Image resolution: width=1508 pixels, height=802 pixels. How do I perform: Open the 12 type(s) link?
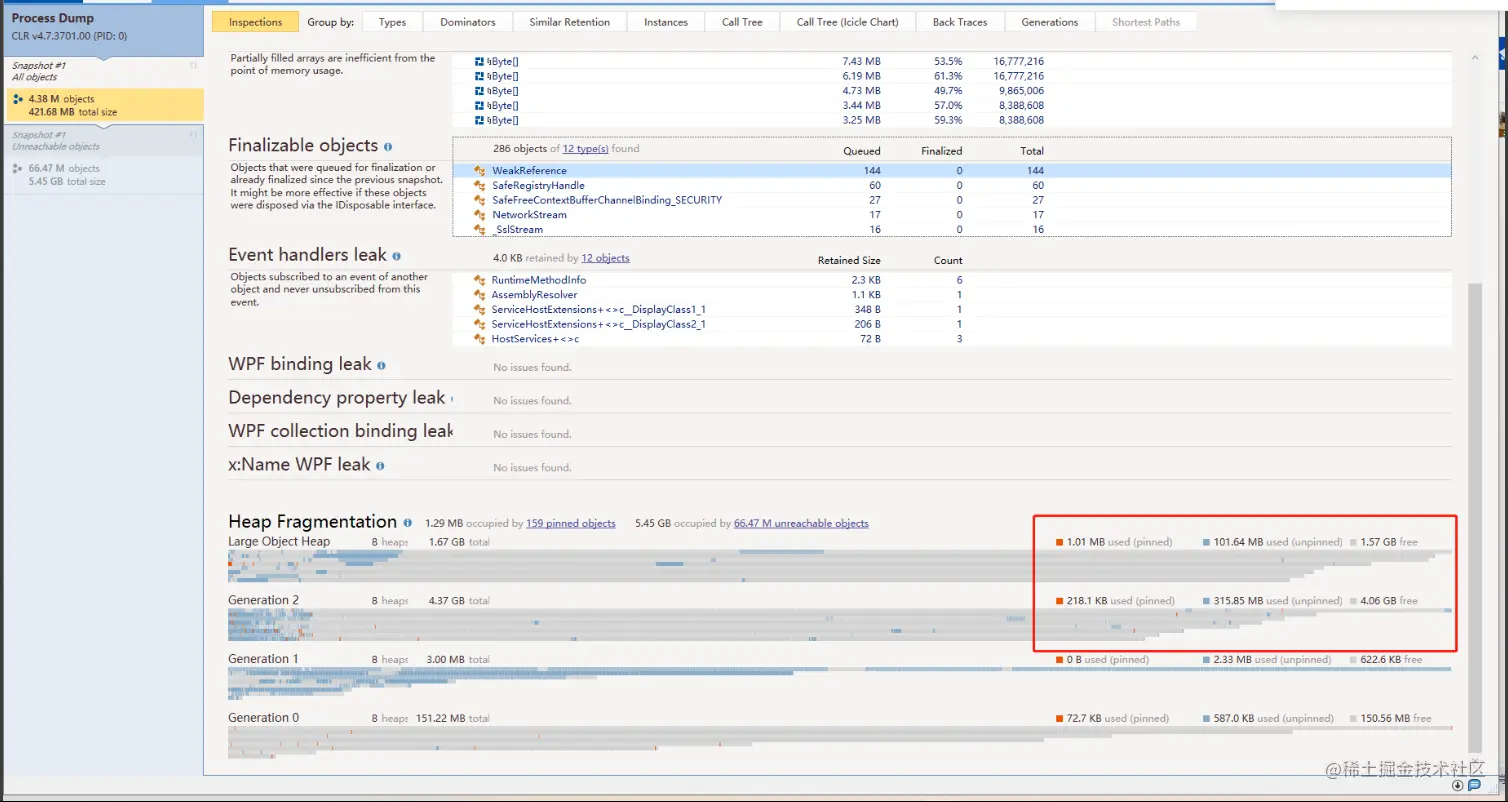pyautogui.click(x=586, y=149)
